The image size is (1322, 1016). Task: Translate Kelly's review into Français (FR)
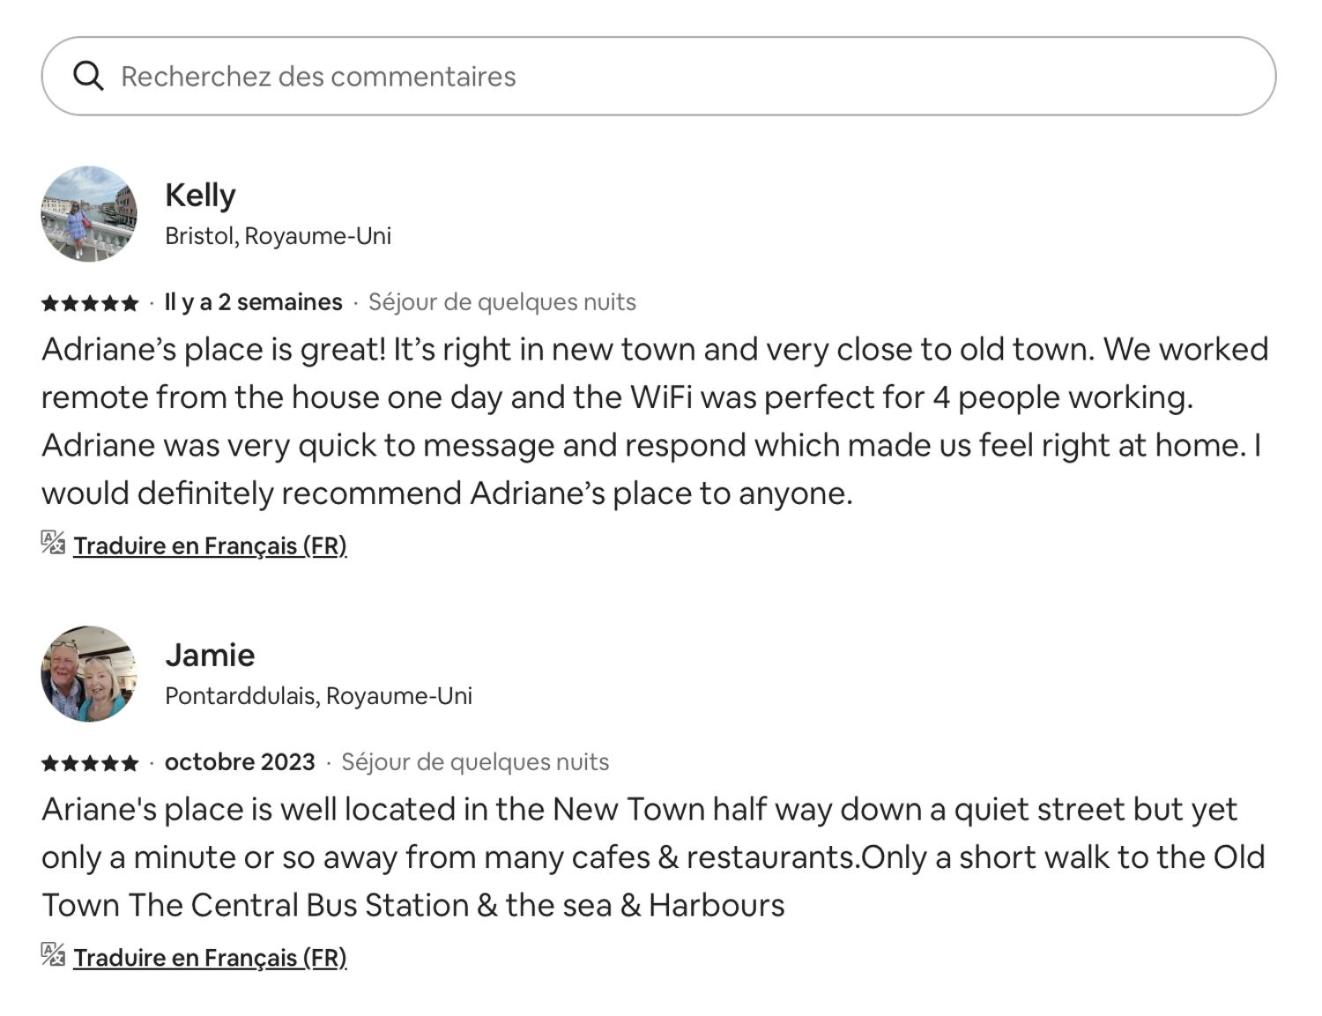[x=210, y=546]
